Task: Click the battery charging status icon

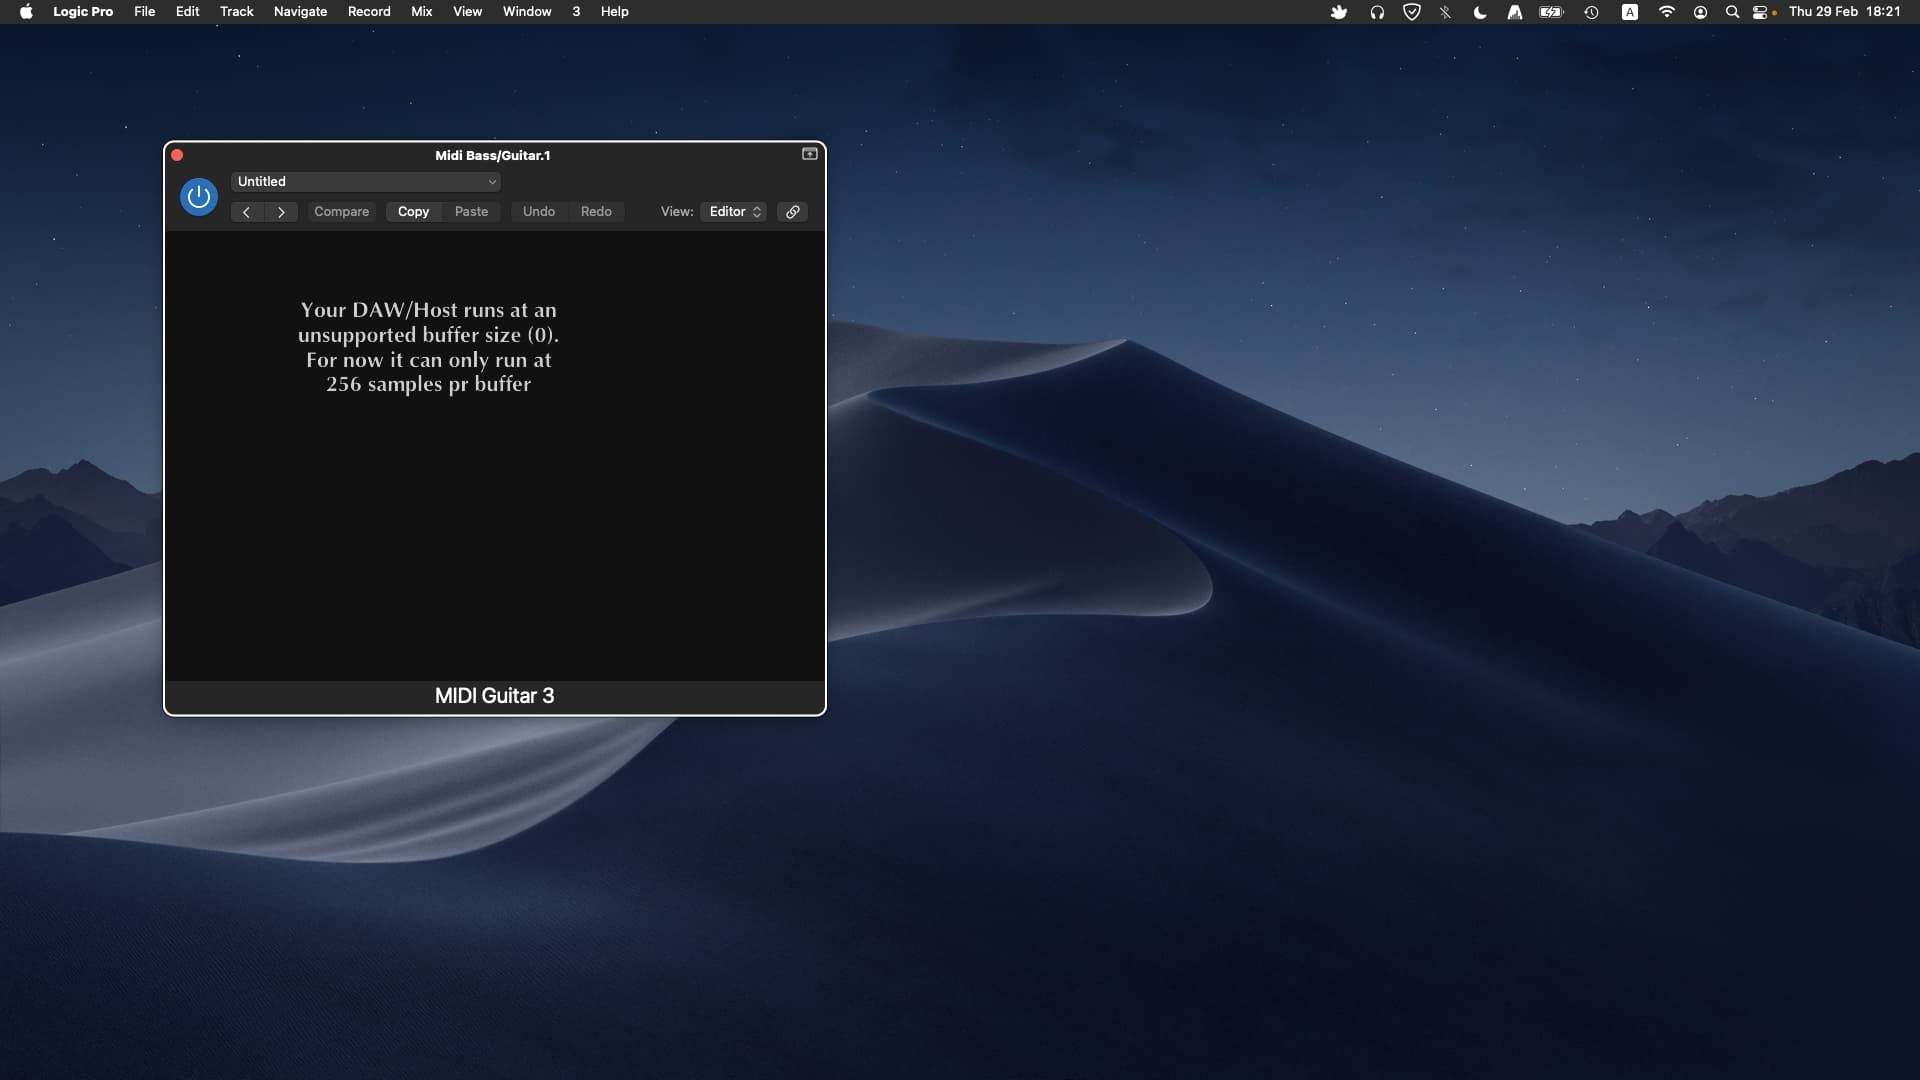Action: [1551, 12]
